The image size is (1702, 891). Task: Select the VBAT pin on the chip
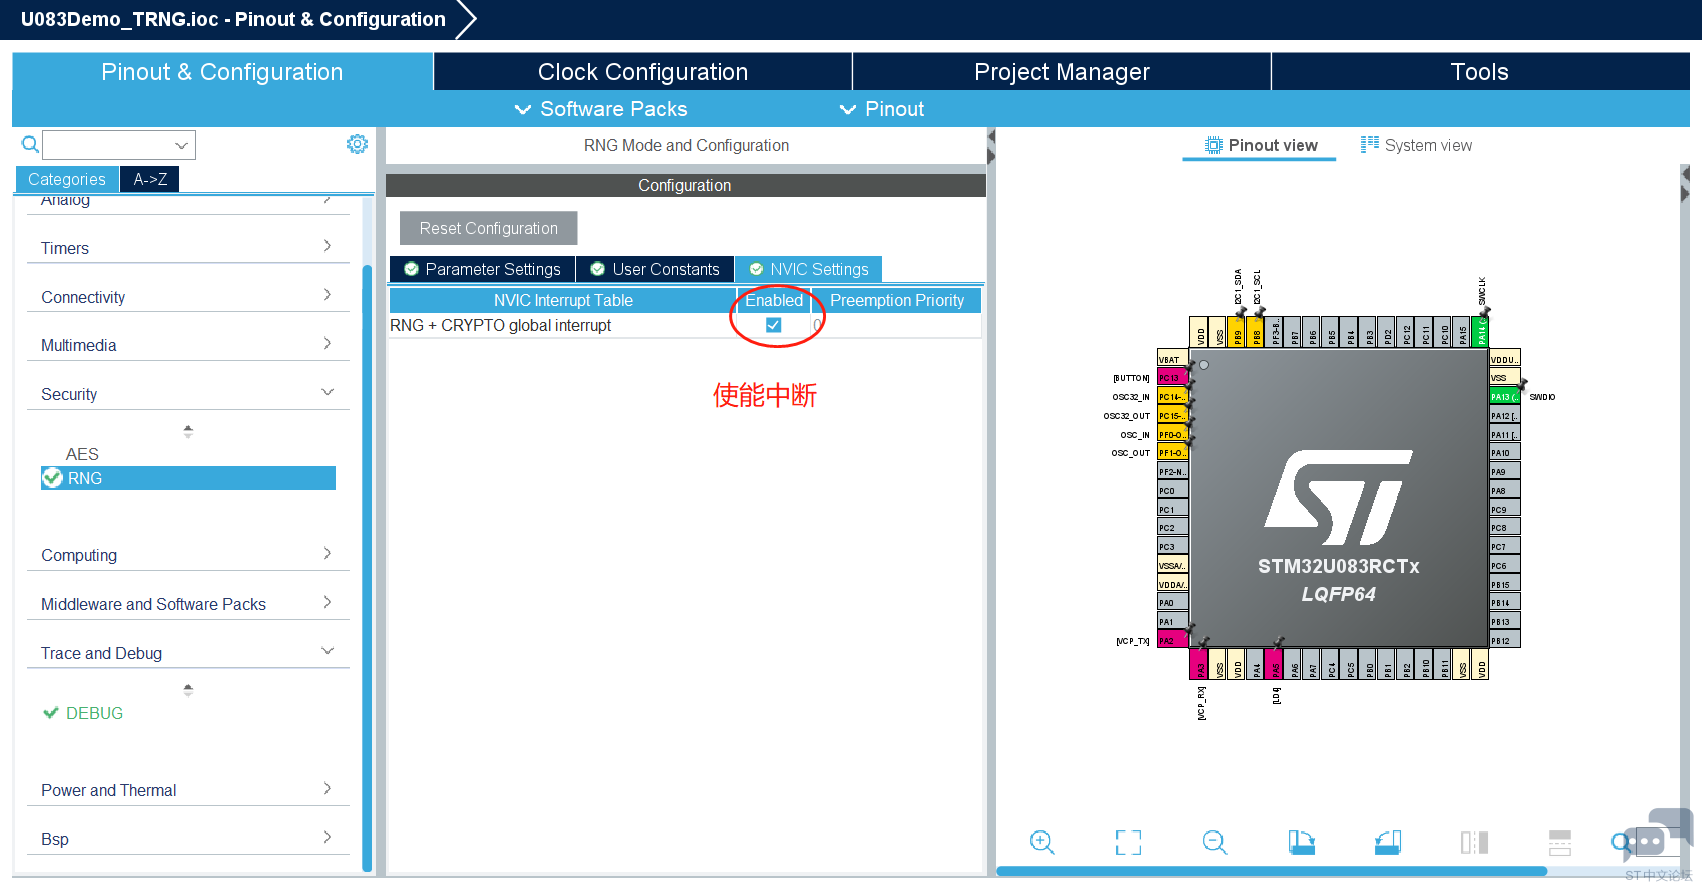tap(1172, 359)
